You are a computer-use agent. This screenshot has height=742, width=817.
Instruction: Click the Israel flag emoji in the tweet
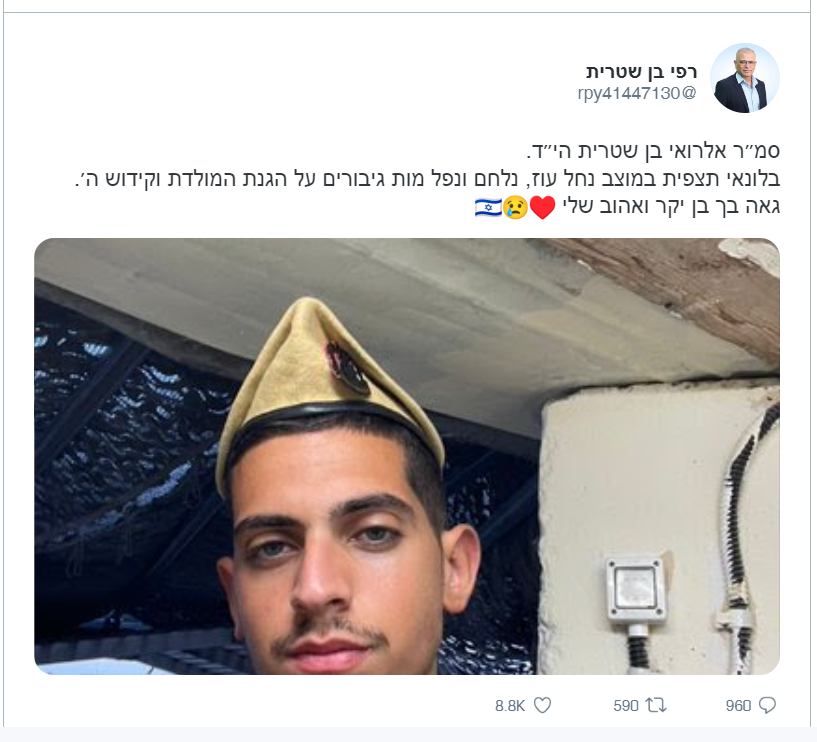click(x=488, y=207)
